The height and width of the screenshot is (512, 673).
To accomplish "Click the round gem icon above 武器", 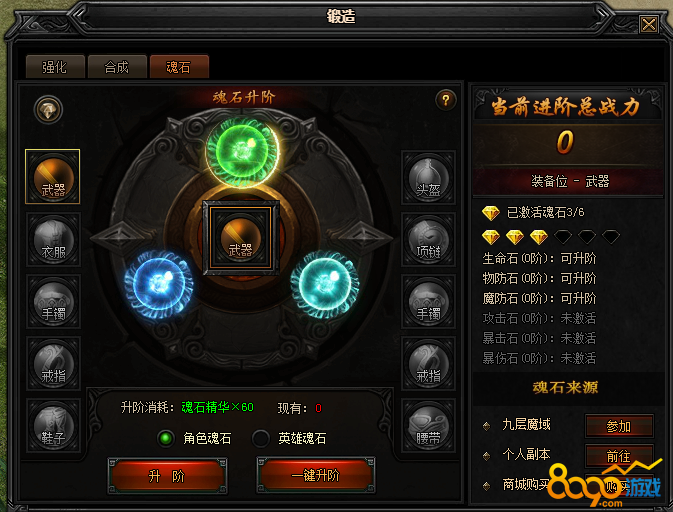I will click(x=49, y=110).
